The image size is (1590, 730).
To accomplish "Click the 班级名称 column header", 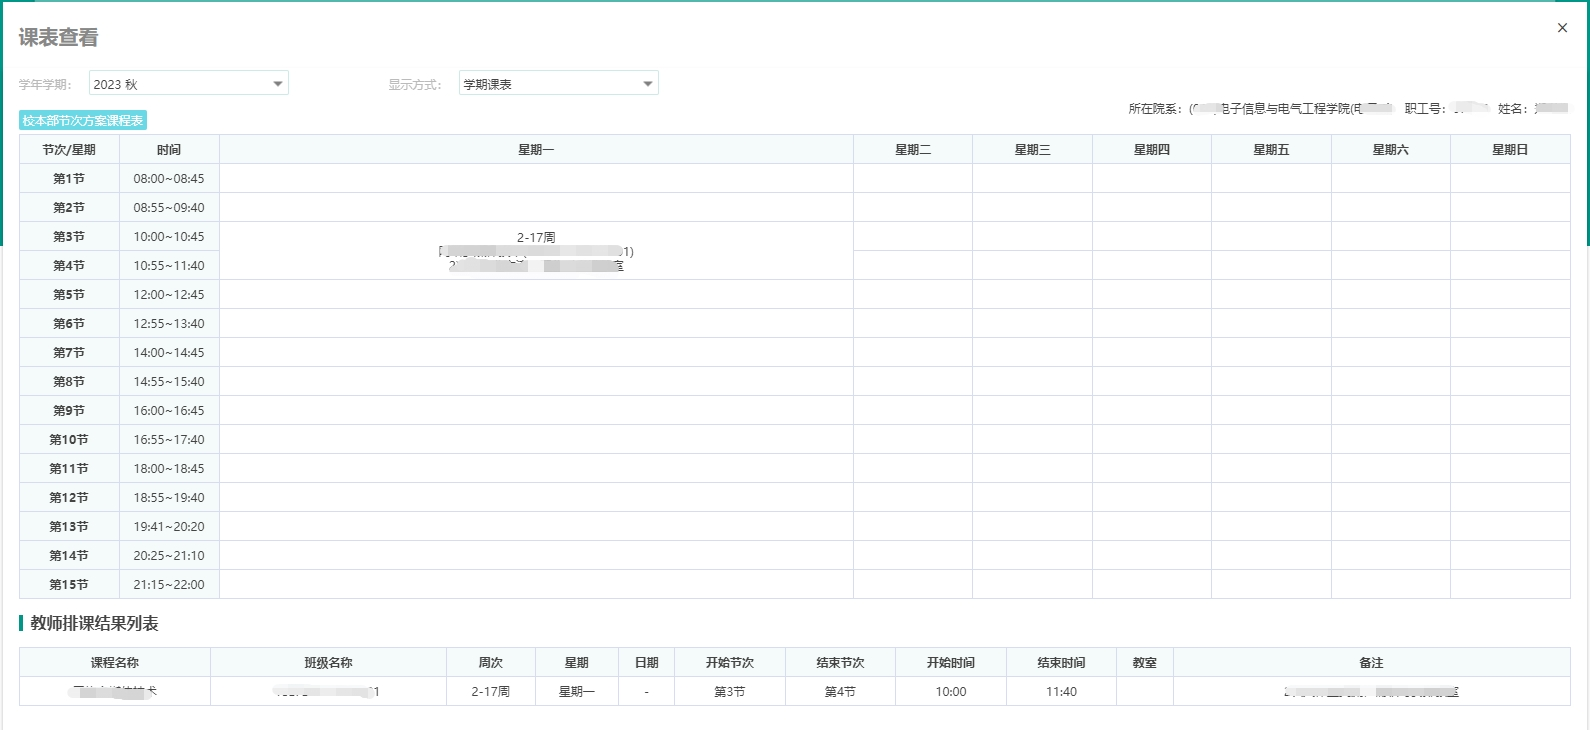I will click(328, 662).
